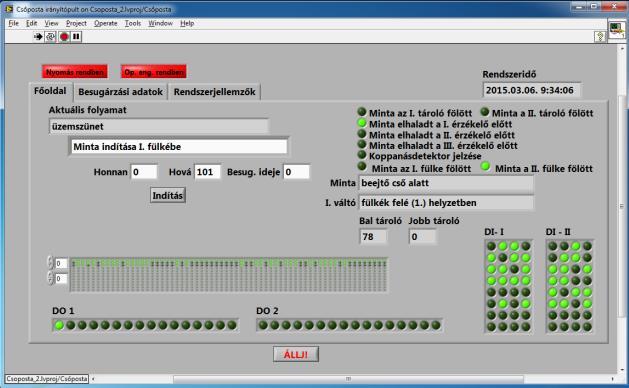629x388 pixels.
Task: Open the File menu
Action: 14,23
